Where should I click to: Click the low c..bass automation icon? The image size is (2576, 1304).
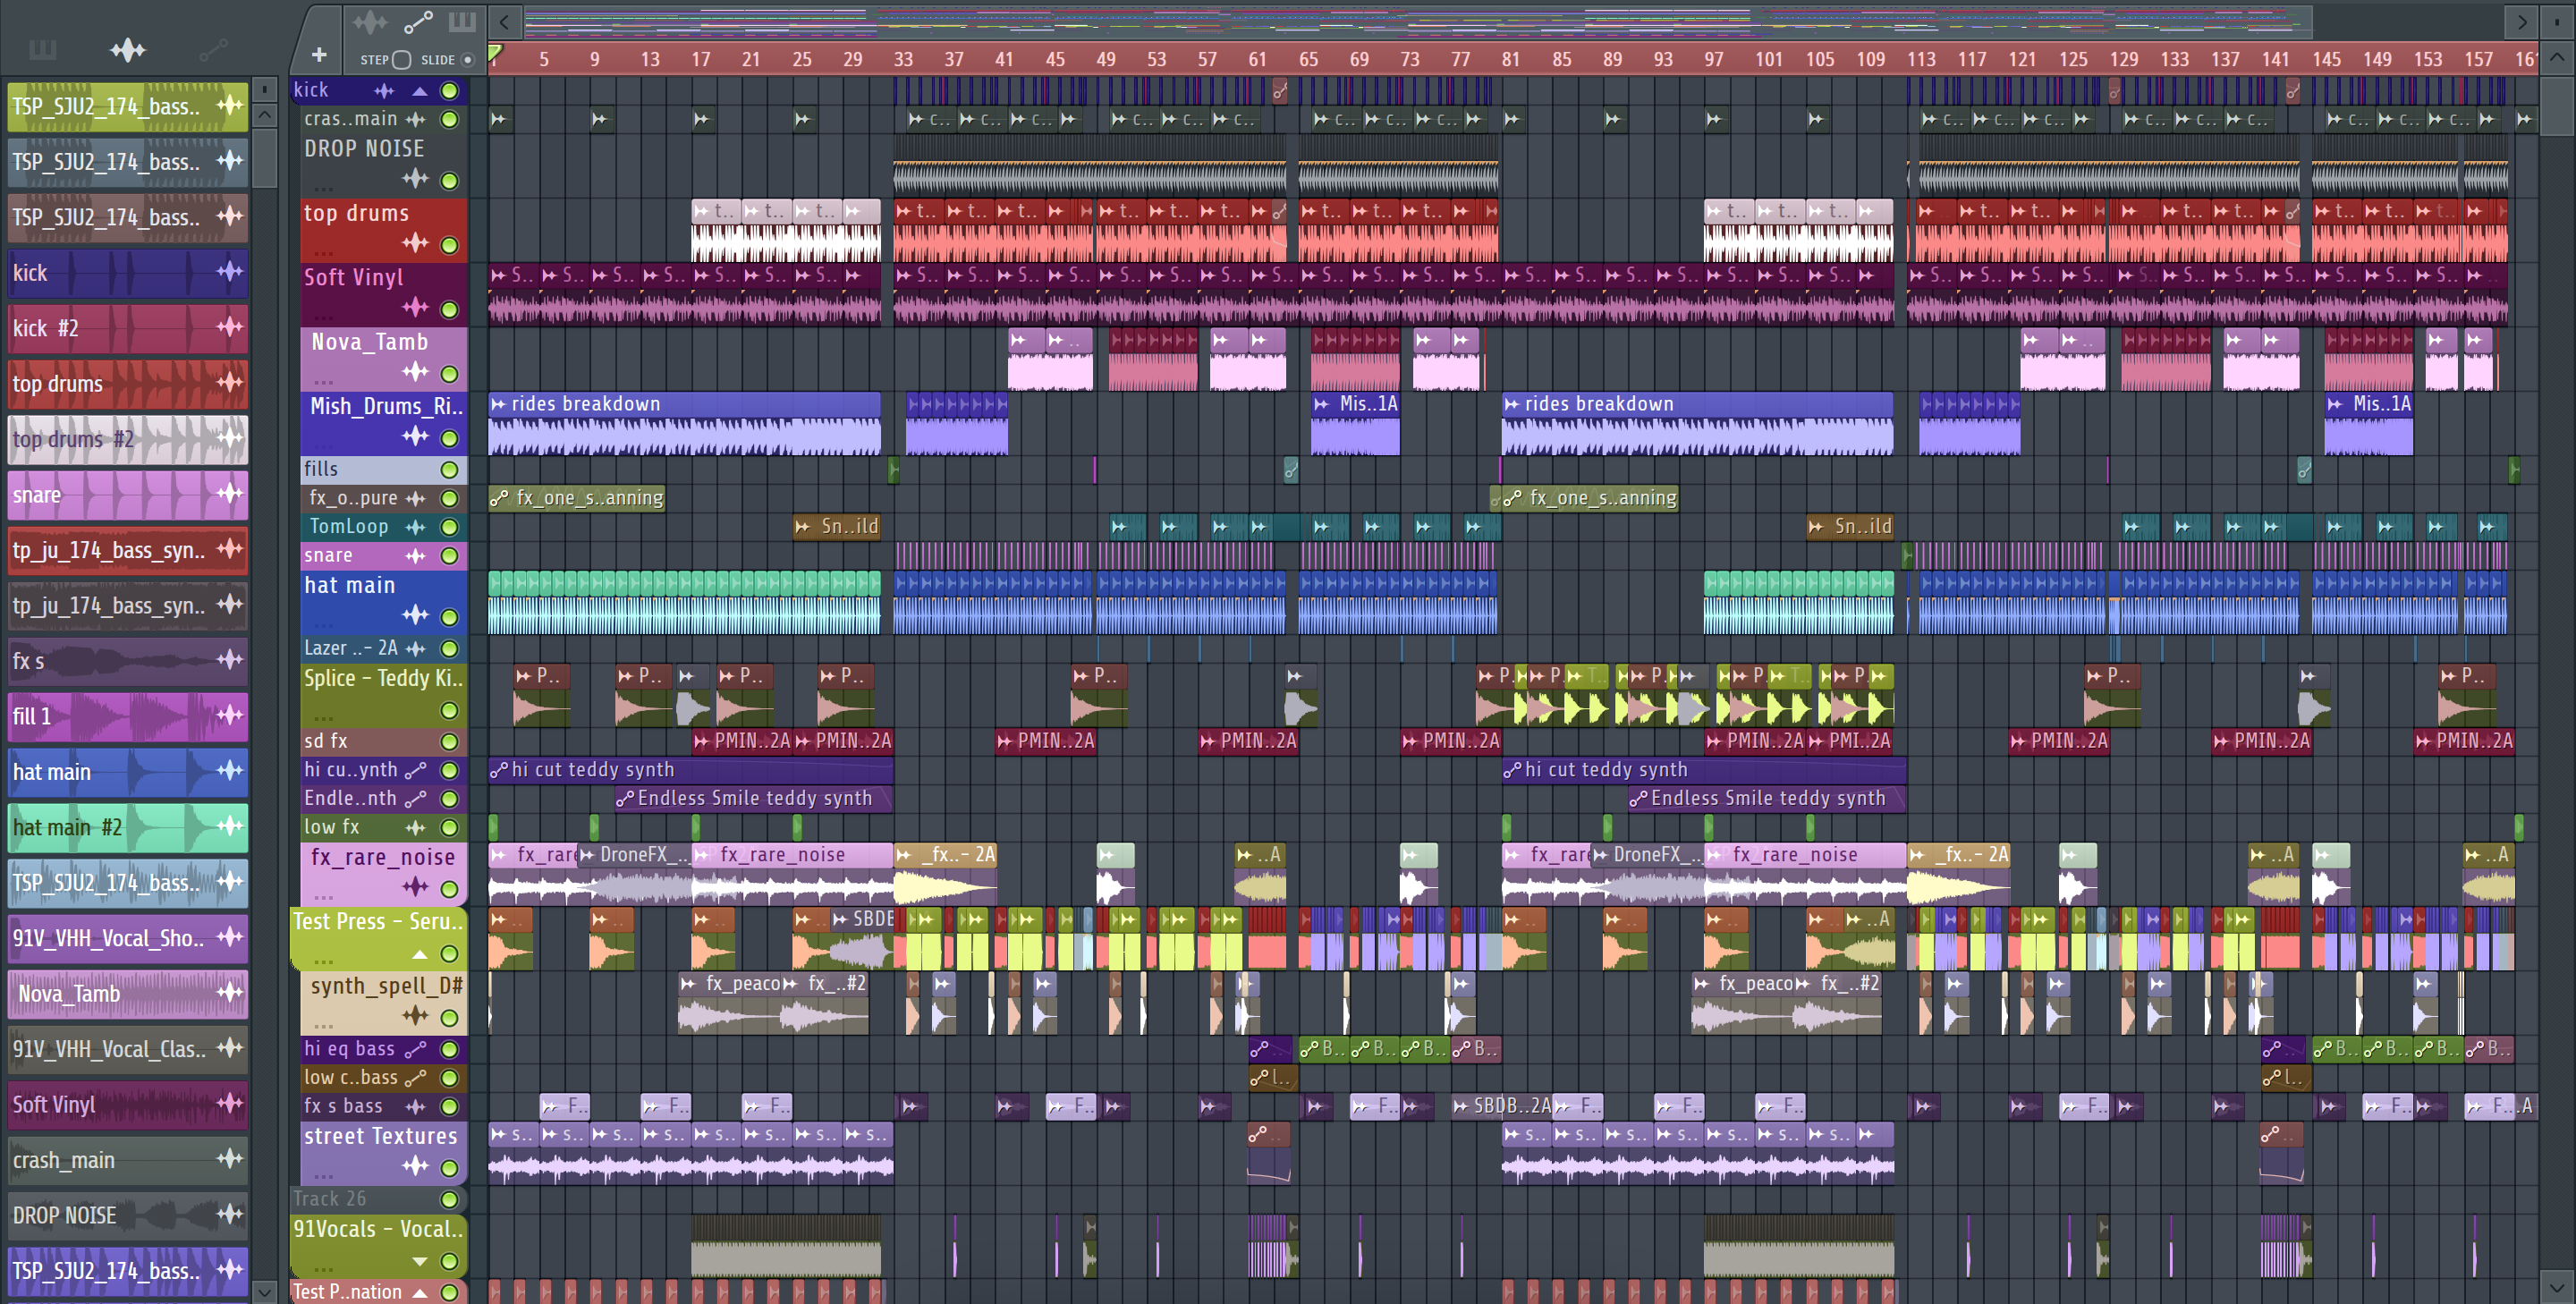[x=416, y=1078]
